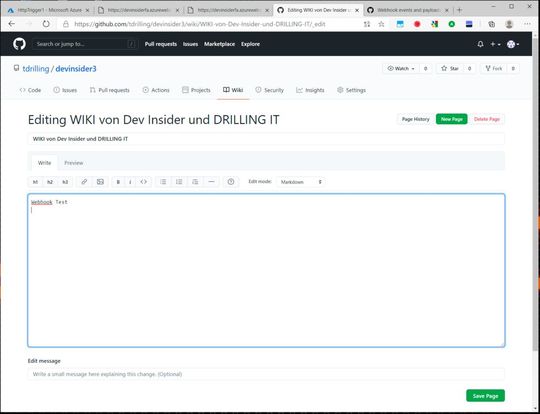Switch to the Webhook events and payloads tab
540x414 pixels.
tap(408, 10)
